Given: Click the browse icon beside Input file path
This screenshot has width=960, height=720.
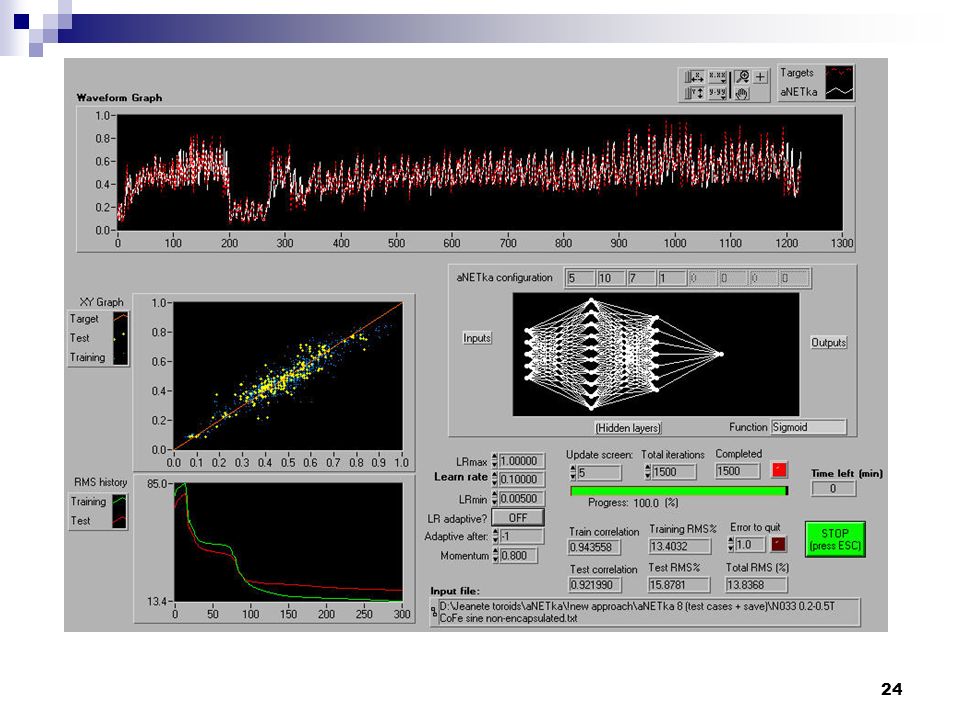Looking at the screenshot, I should (434, 612).
